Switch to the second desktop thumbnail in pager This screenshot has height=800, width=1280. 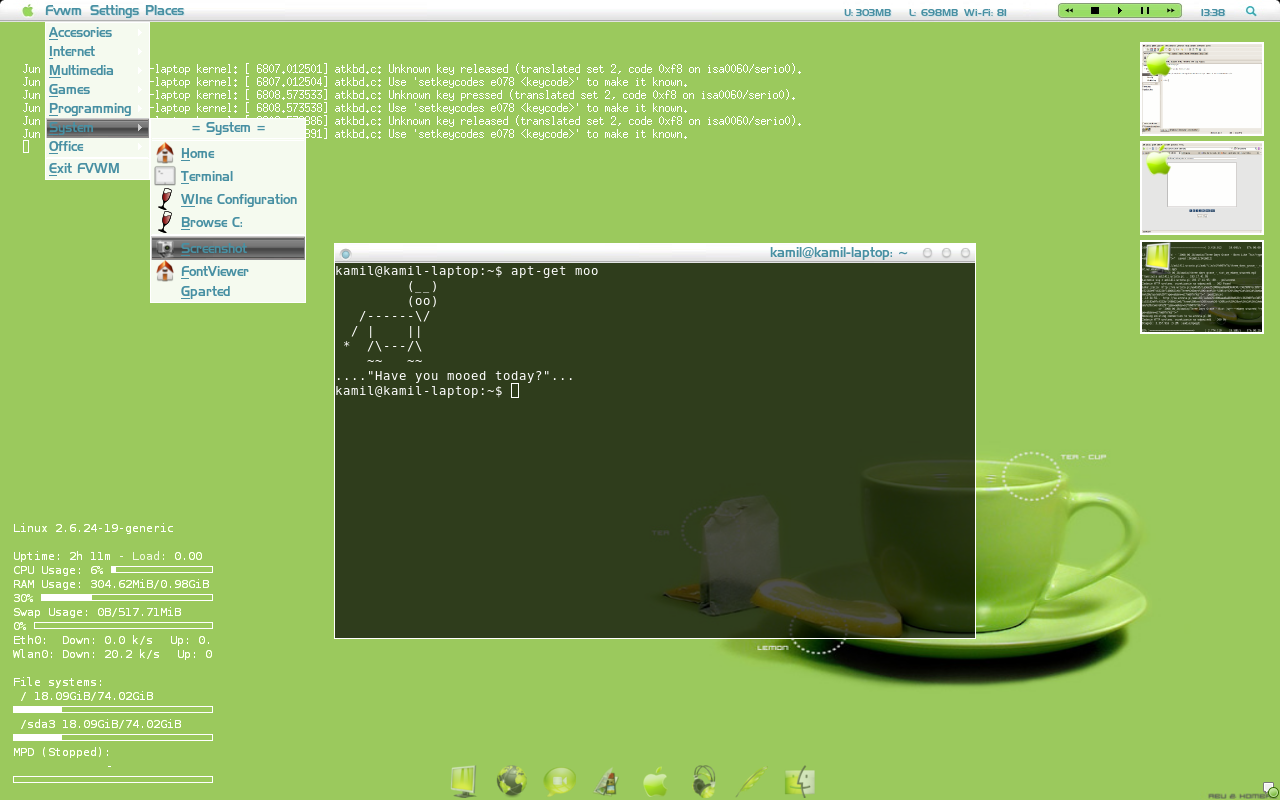tap(1202, 188)
